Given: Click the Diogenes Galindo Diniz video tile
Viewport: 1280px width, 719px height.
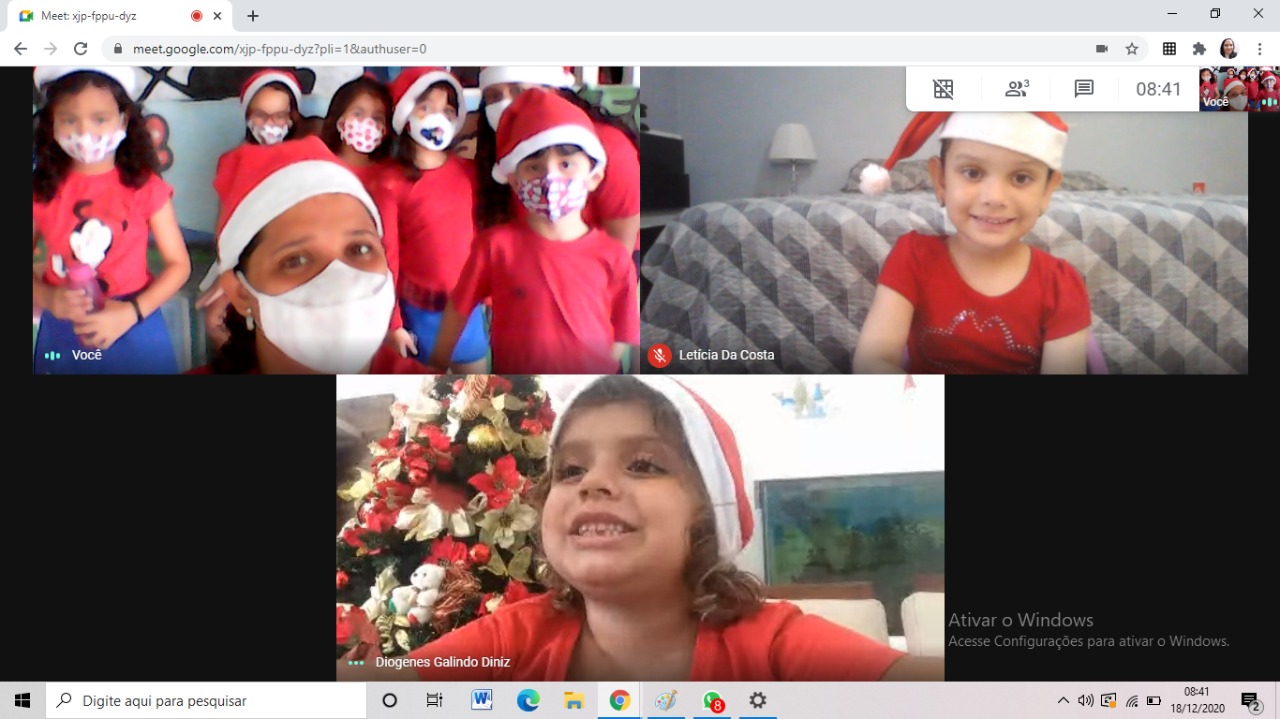Looking at the screenshot, I should point(640,528).
